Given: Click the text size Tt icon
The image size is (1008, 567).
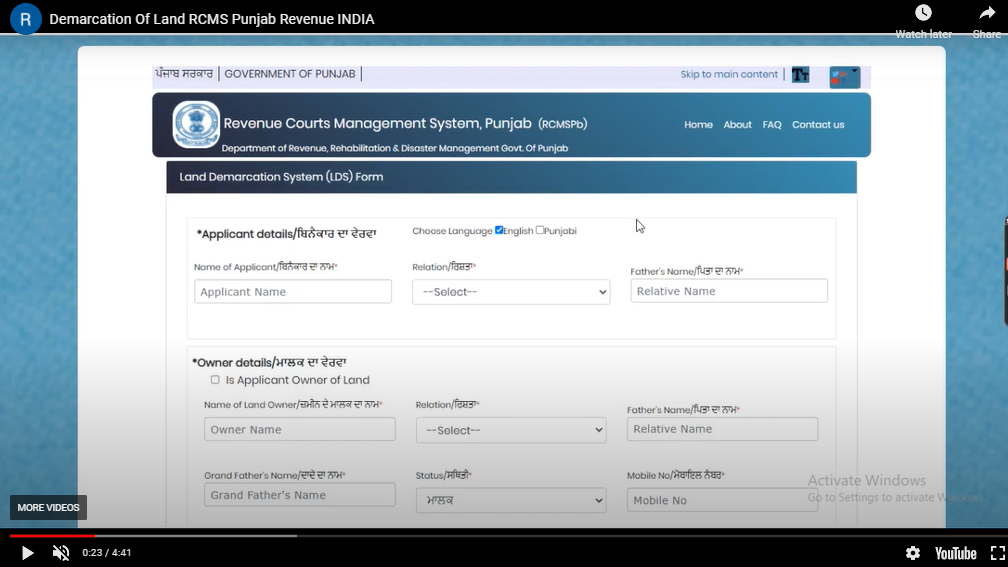Looking at the screenshot, I should [800, 75].
